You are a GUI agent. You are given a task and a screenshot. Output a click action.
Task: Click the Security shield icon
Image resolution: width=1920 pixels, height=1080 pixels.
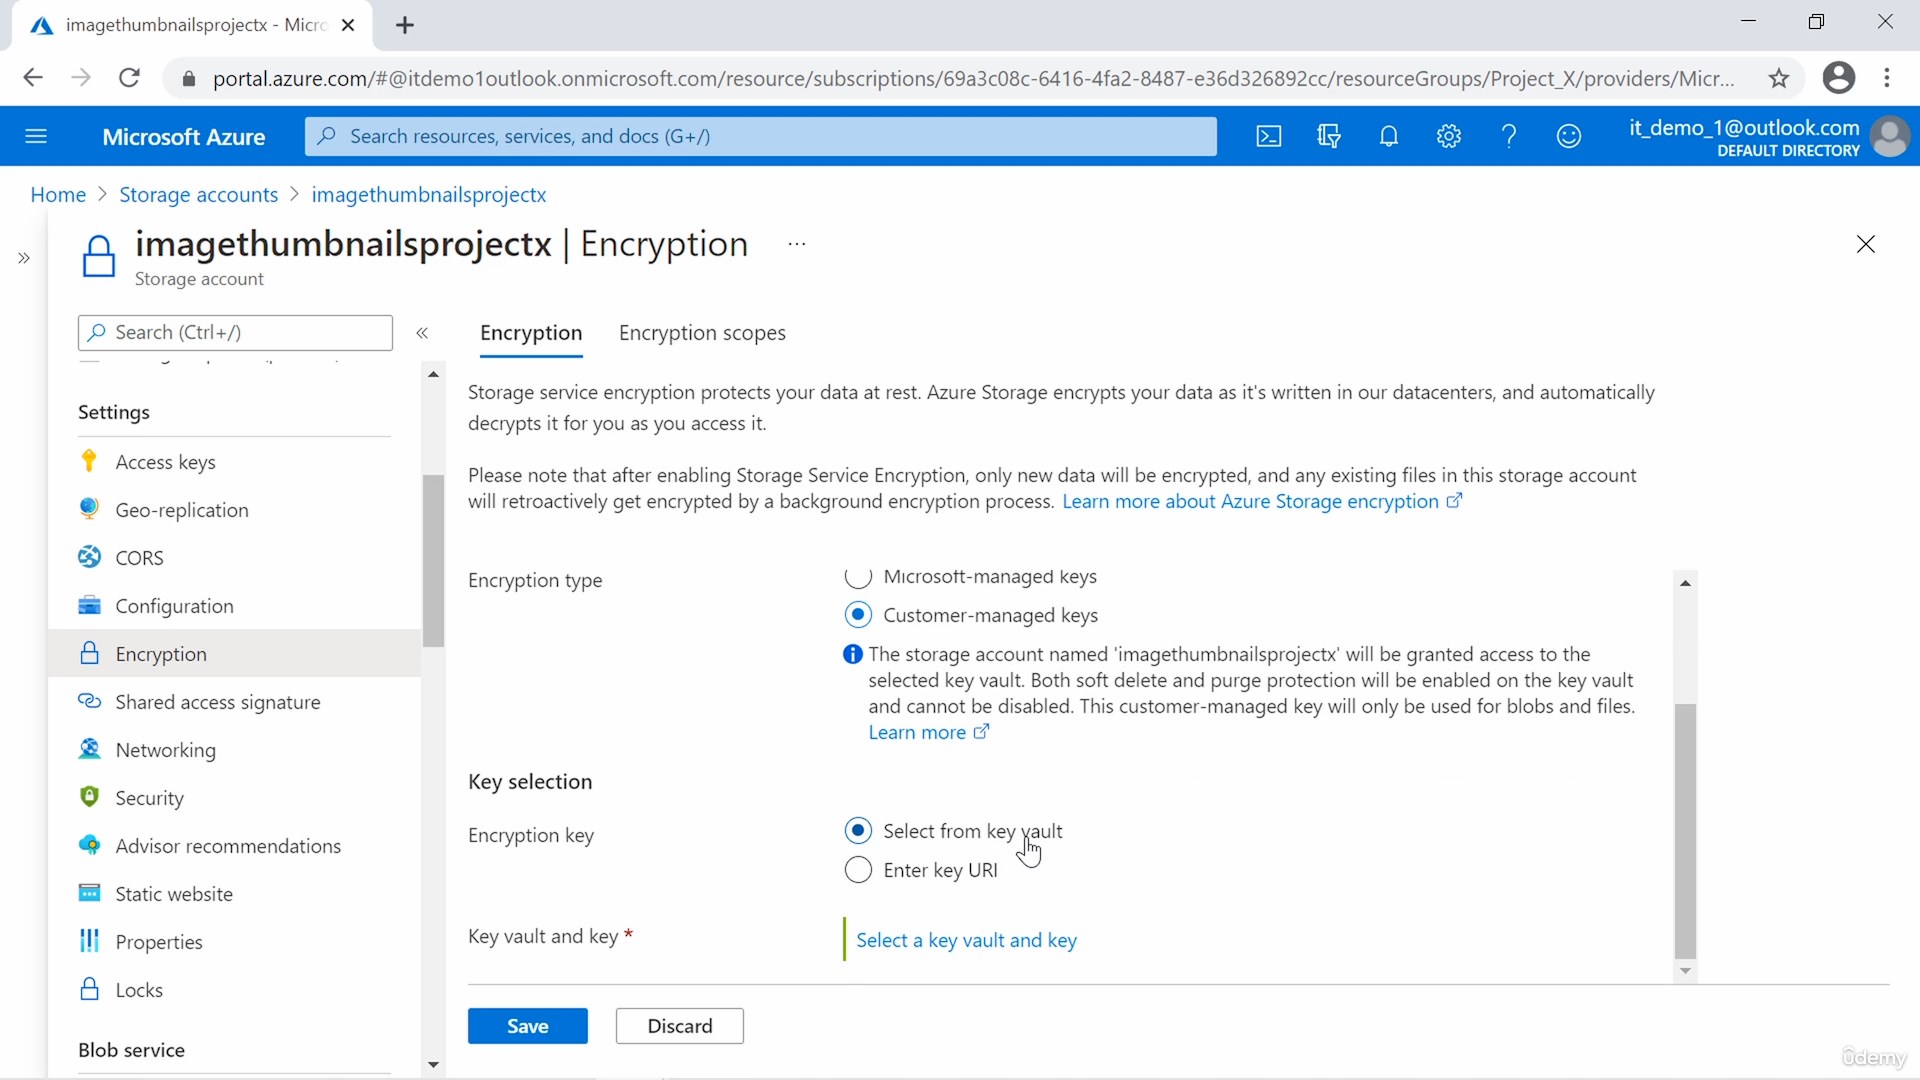click(89, 797)
